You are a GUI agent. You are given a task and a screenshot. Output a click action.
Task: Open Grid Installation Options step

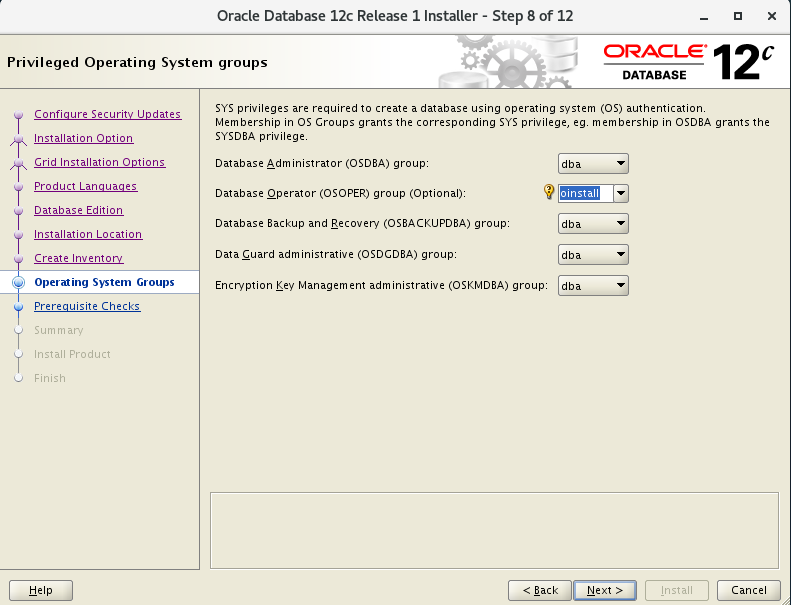tap(99, 162)
